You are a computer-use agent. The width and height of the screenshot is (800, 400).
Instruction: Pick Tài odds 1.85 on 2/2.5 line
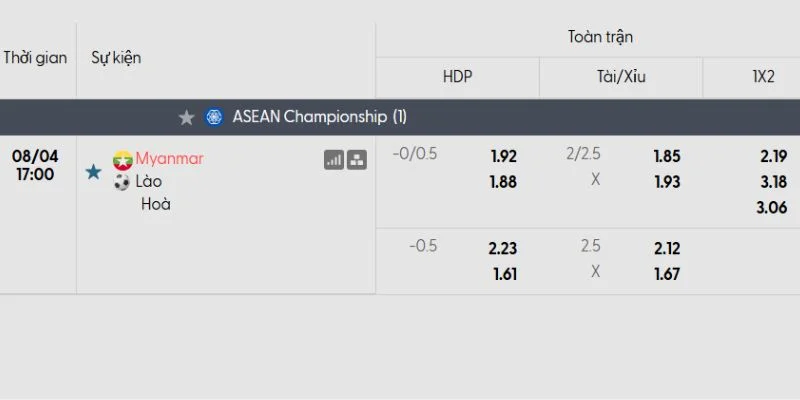[x=667, y=157]
